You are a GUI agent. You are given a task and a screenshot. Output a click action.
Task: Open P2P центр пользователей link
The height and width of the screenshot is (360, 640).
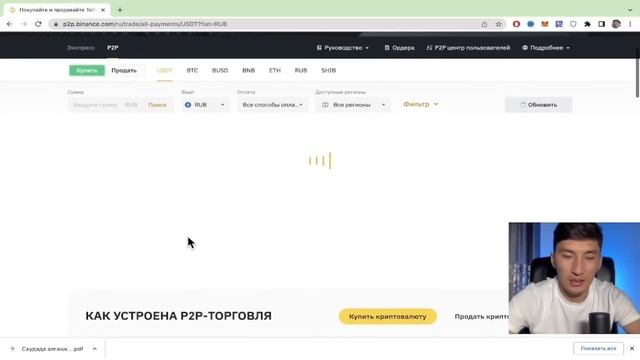468,48
